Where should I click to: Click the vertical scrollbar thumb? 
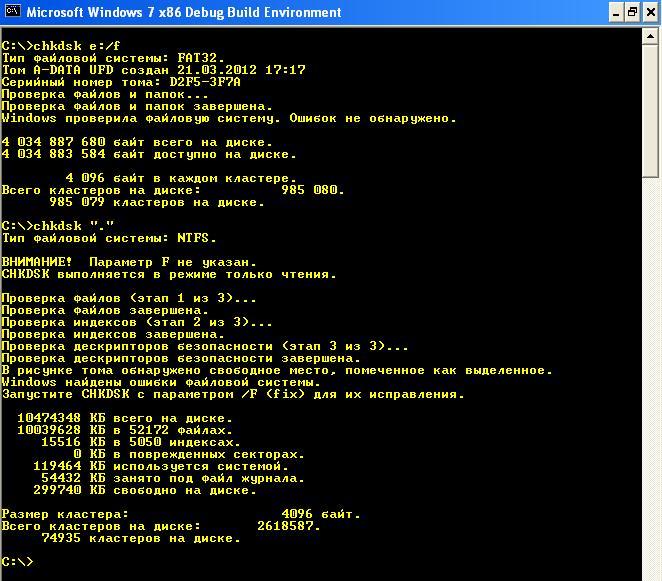point(650,111)
